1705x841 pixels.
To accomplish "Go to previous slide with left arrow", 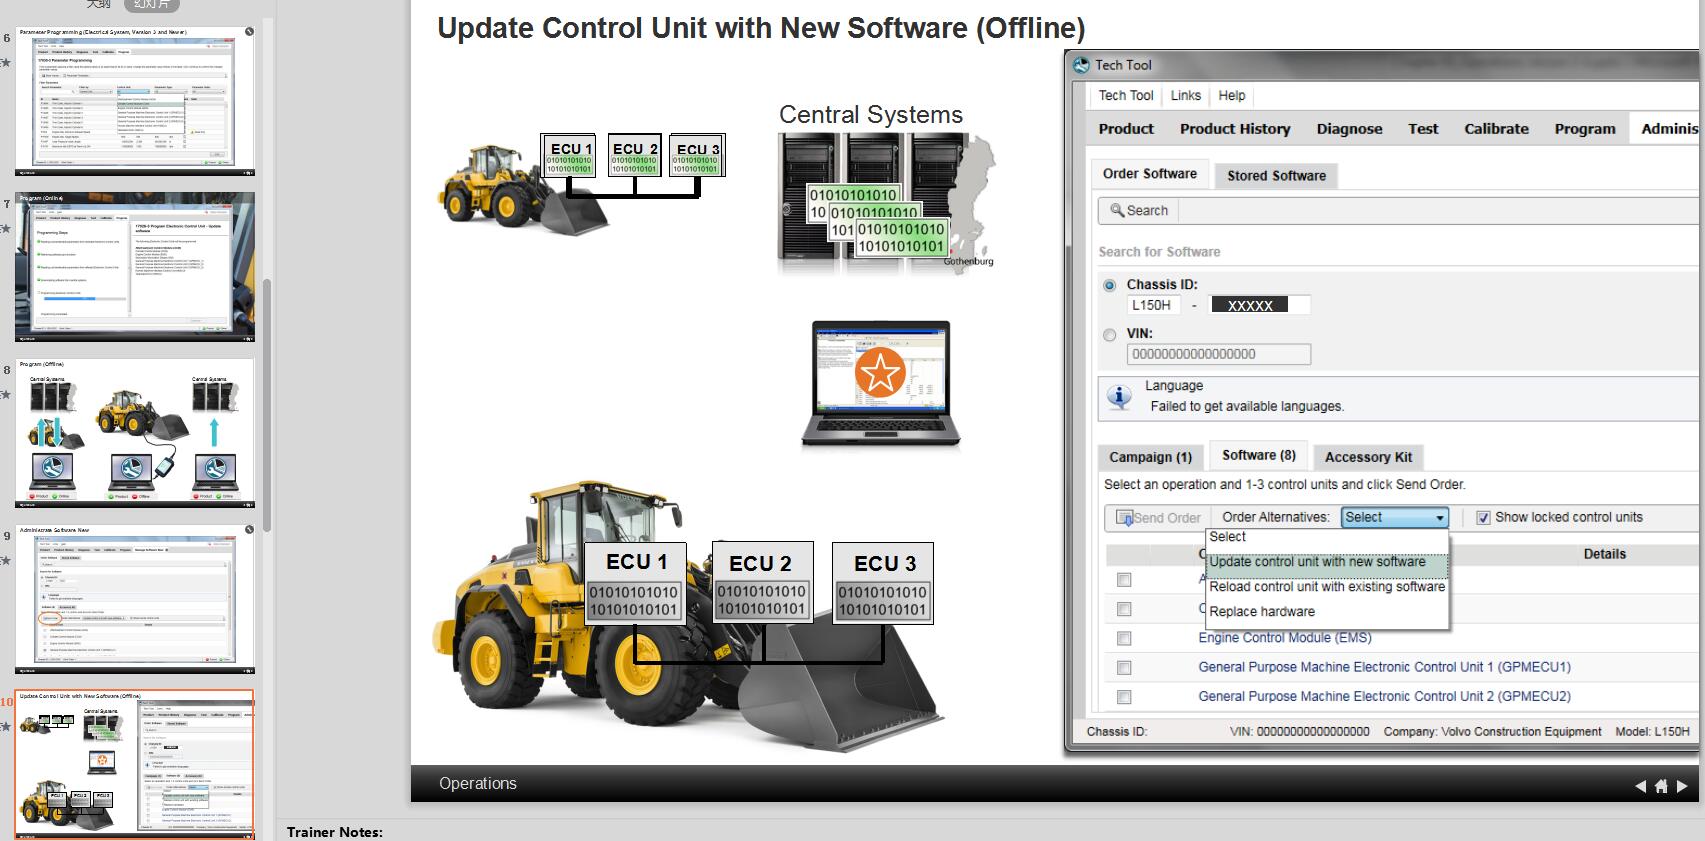I will coord(1640,786).
